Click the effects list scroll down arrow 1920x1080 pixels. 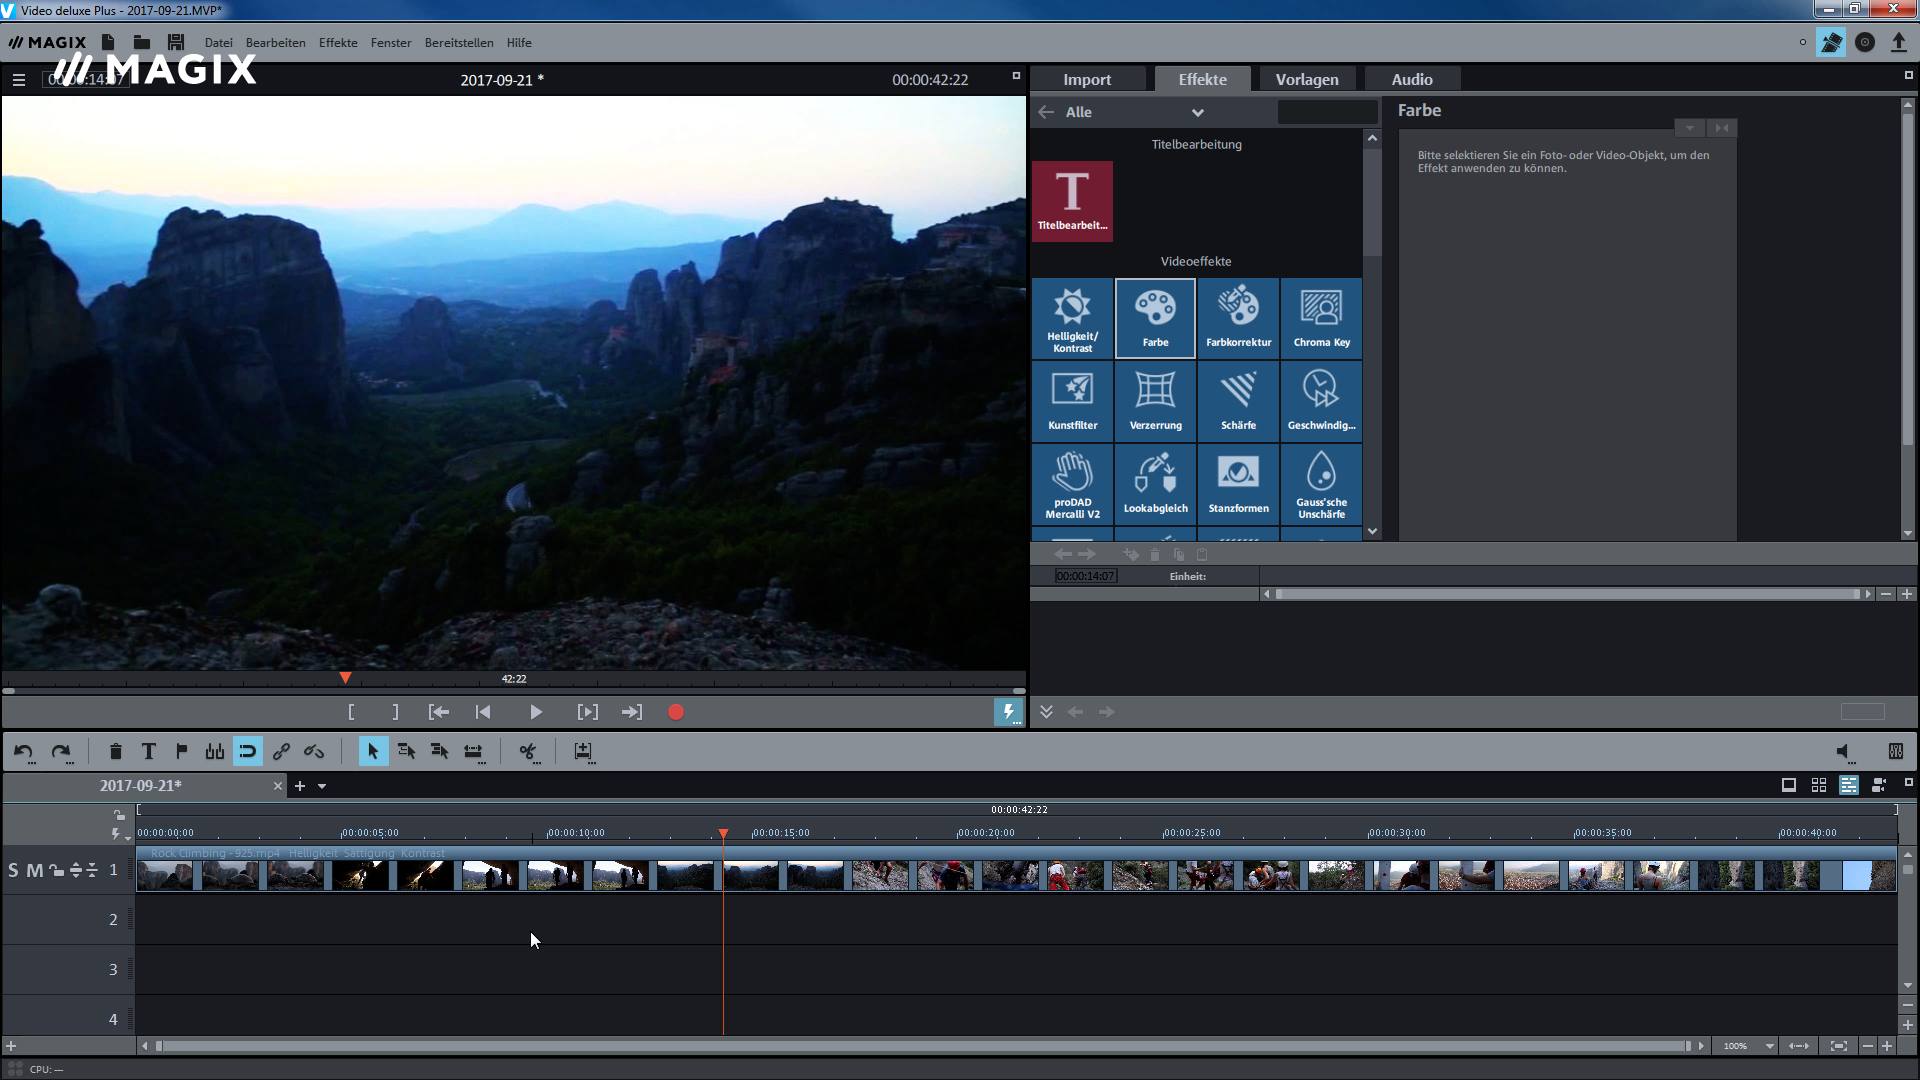[1372, 532]
